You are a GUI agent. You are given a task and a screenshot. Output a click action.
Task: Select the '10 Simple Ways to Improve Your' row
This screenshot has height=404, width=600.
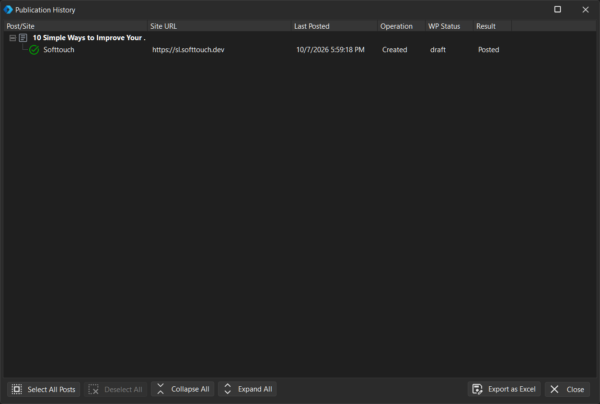pos(300,38)
